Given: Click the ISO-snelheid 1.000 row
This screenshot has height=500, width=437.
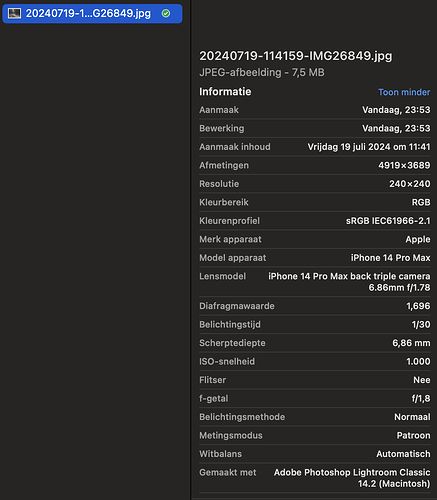Looking at the screenshot, I should pyautogui.click(x=315, y=361).
